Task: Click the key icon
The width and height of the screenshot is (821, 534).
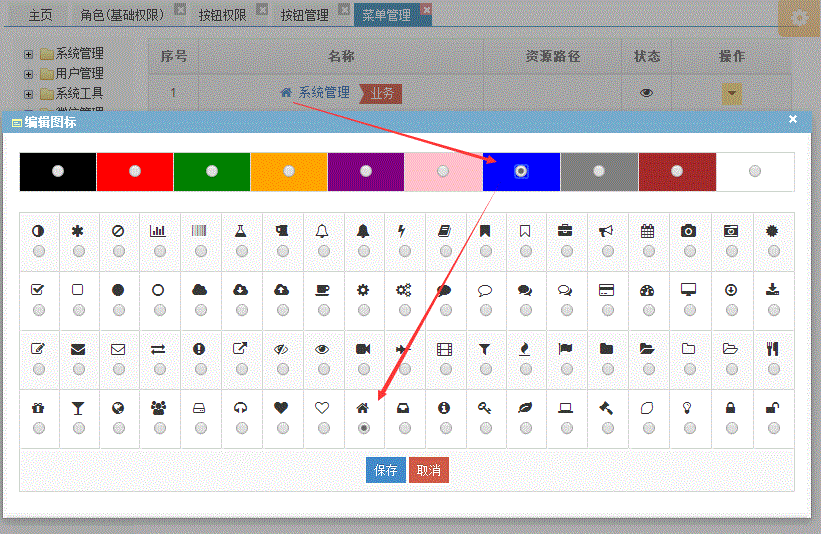Action: (x=484, y=408)
